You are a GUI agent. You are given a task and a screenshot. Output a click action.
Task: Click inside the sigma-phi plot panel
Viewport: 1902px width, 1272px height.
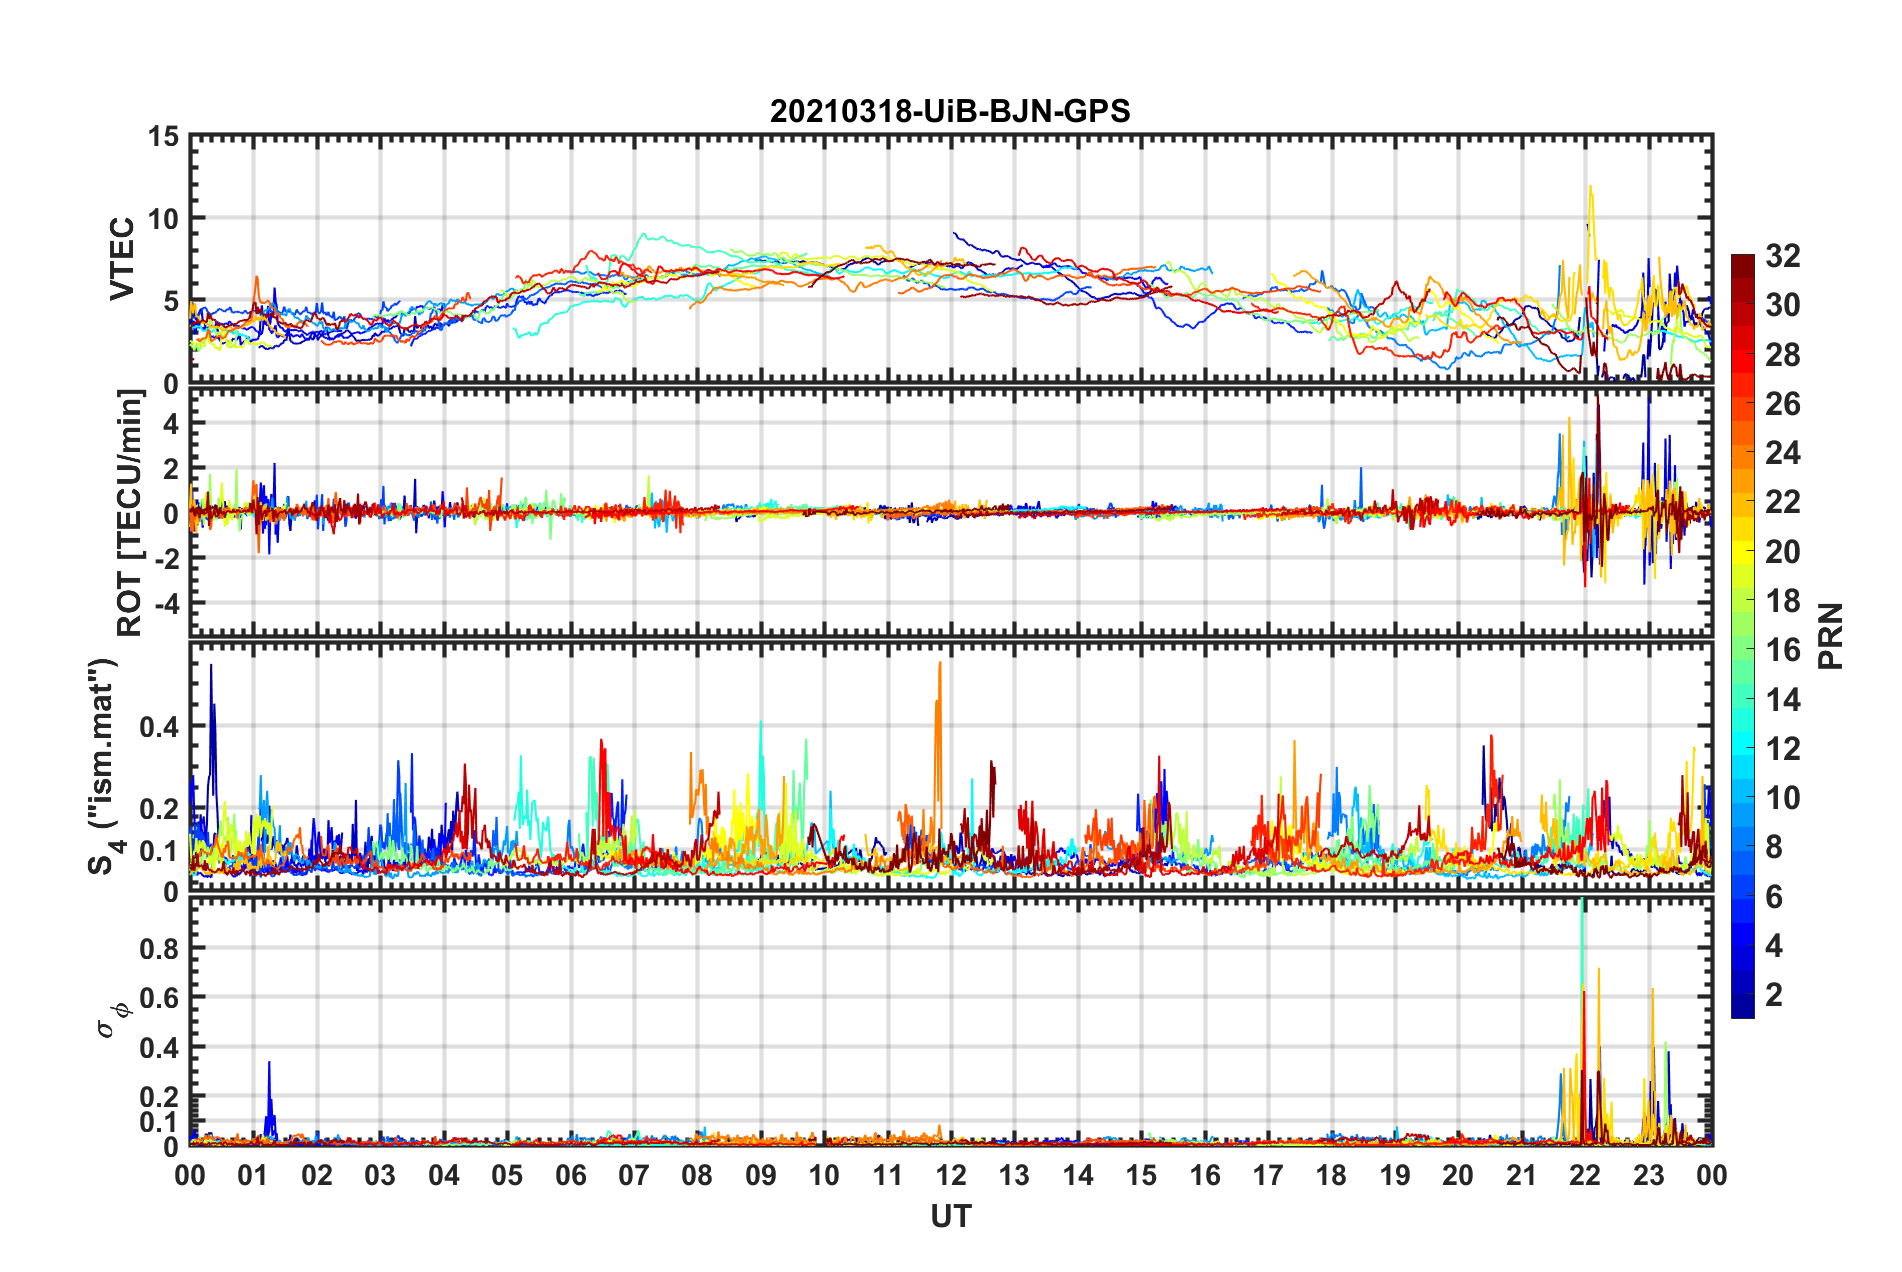click(x=950, y=1021)
